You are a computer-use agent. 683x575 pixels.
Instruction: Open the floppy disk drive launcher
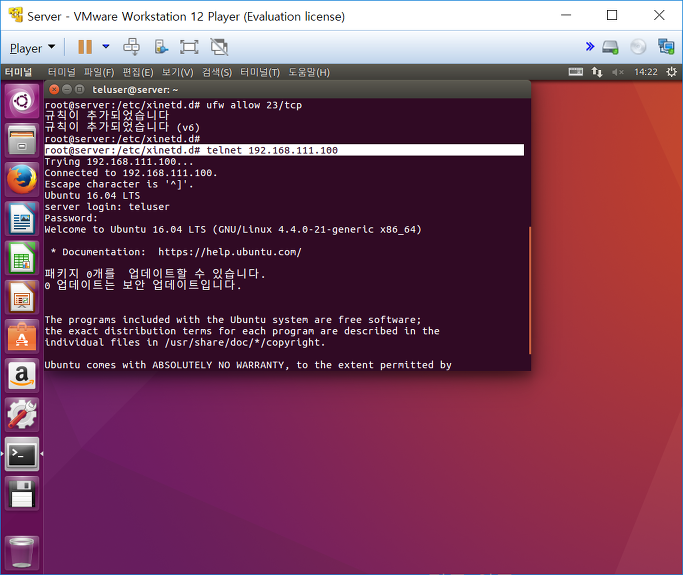(x=22, y=493)
